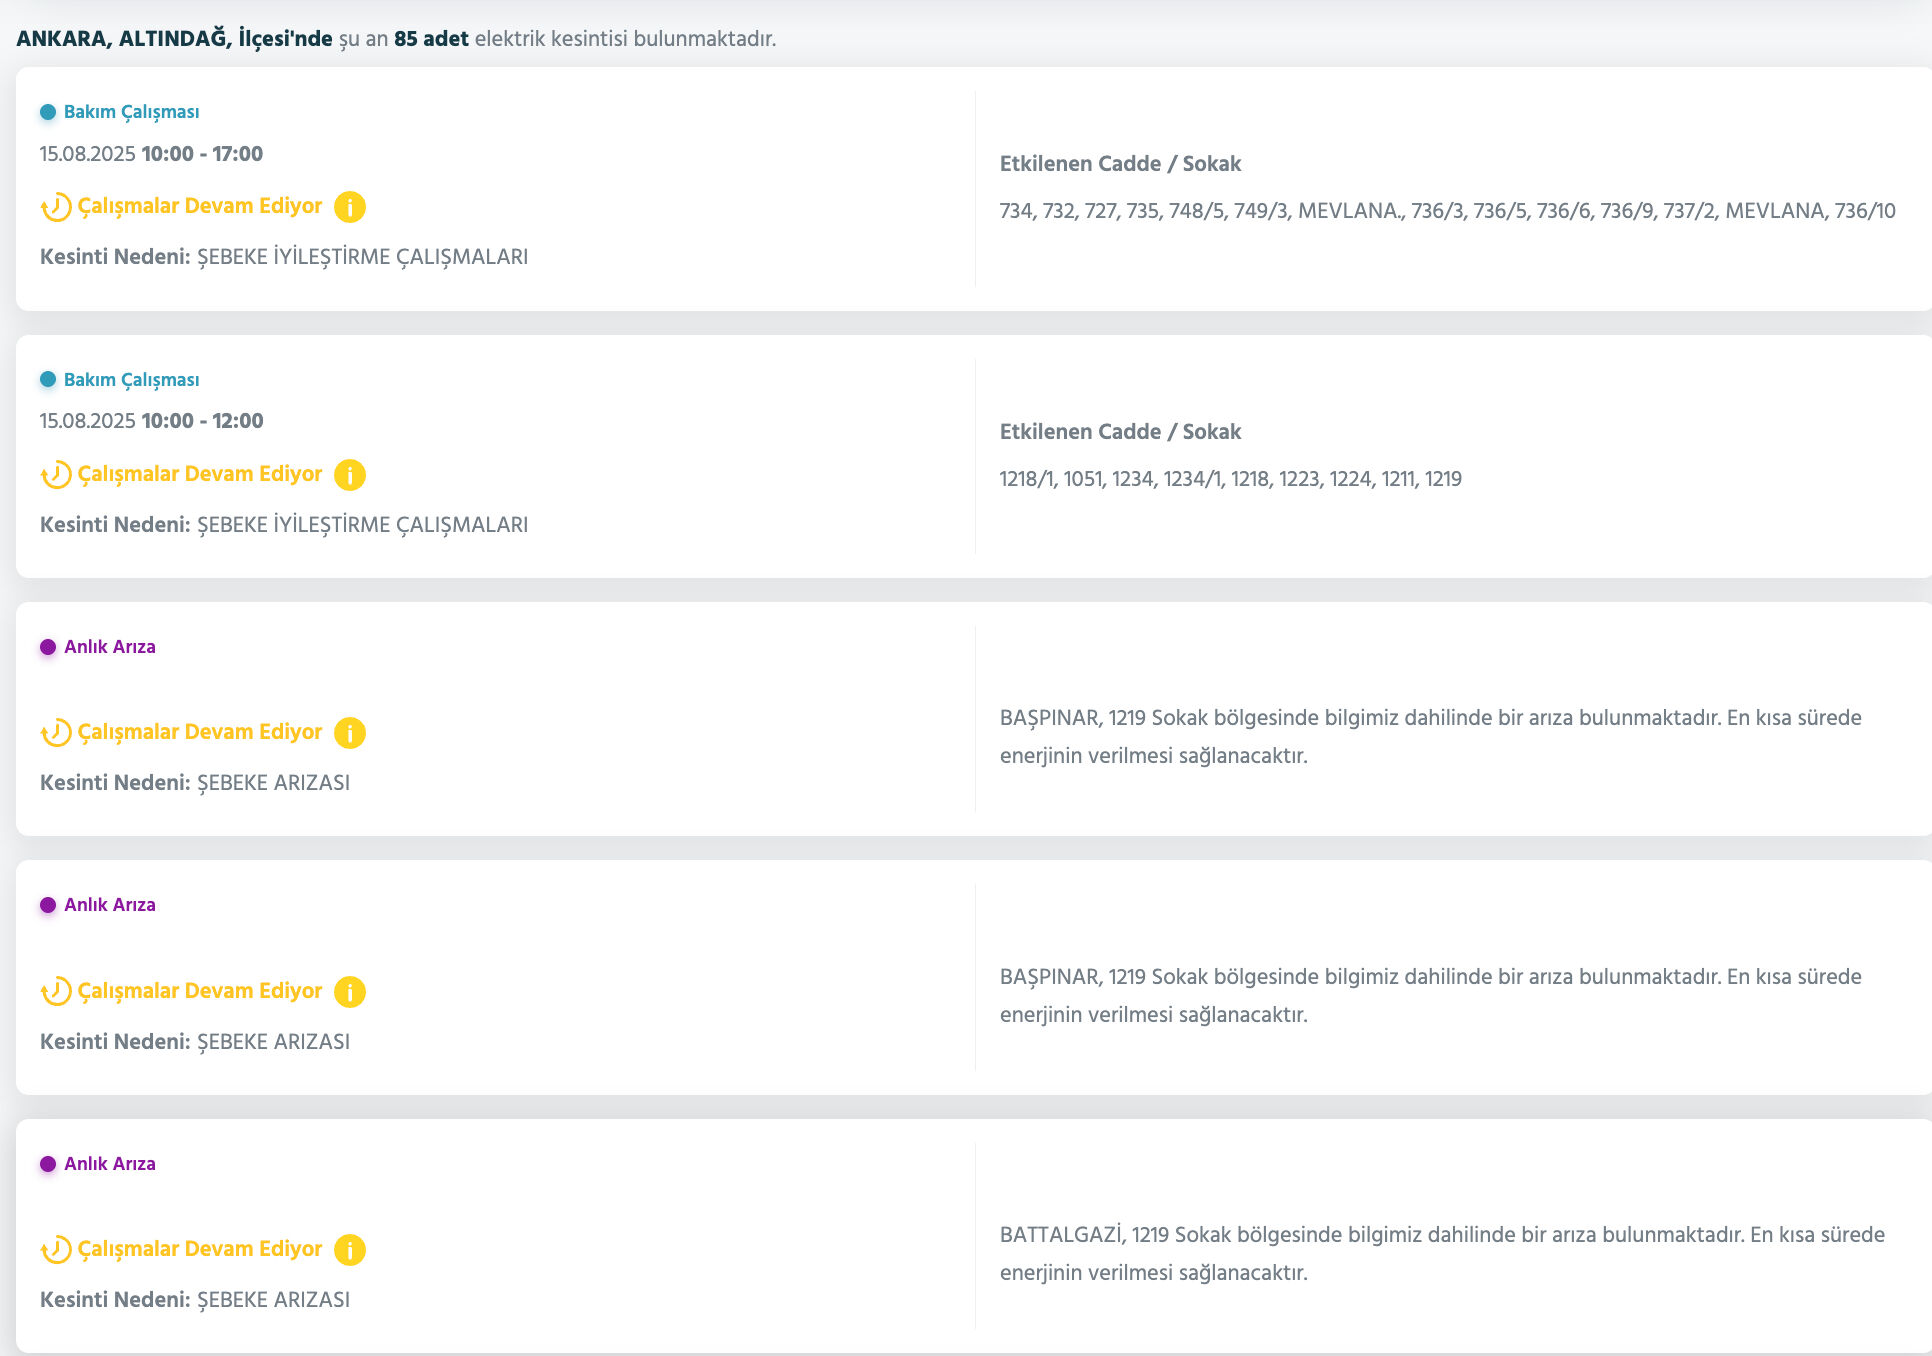
Task: Click the 85 adet outage count text
Action: (x=431, y=39)
